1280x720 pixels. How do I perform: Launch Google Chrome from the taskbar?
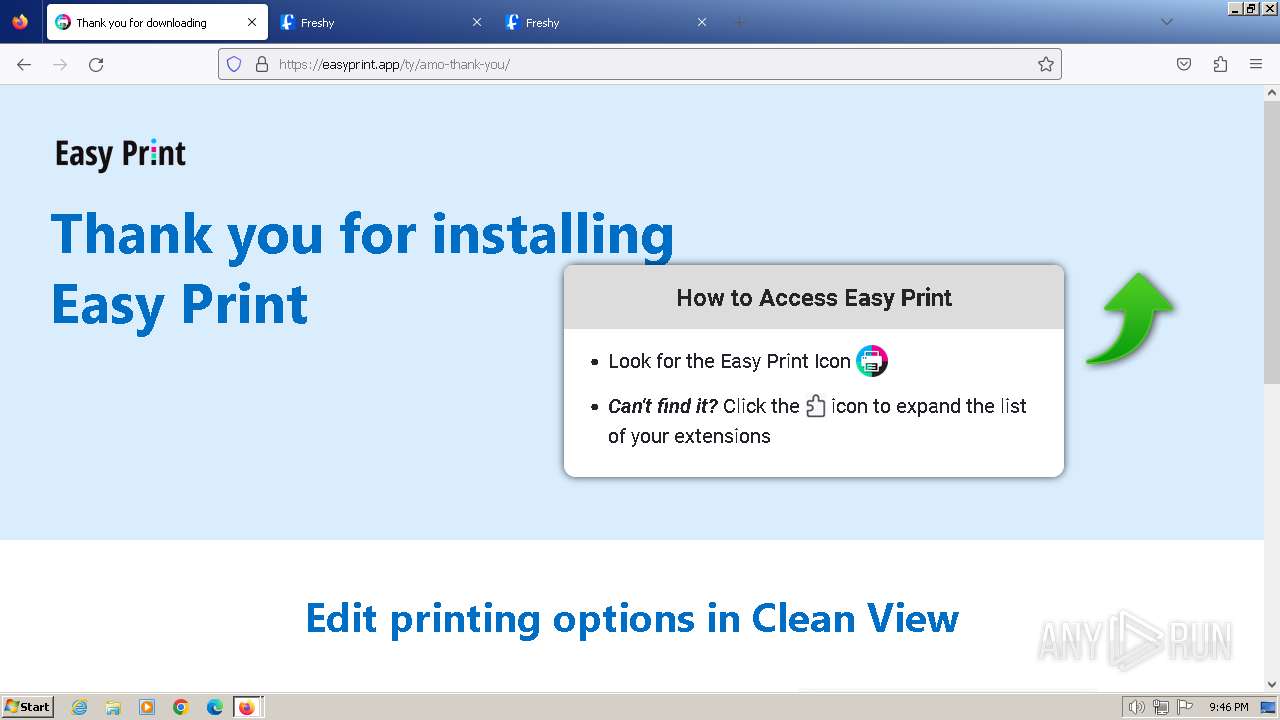pyautogui.click(x=181, y=707)
